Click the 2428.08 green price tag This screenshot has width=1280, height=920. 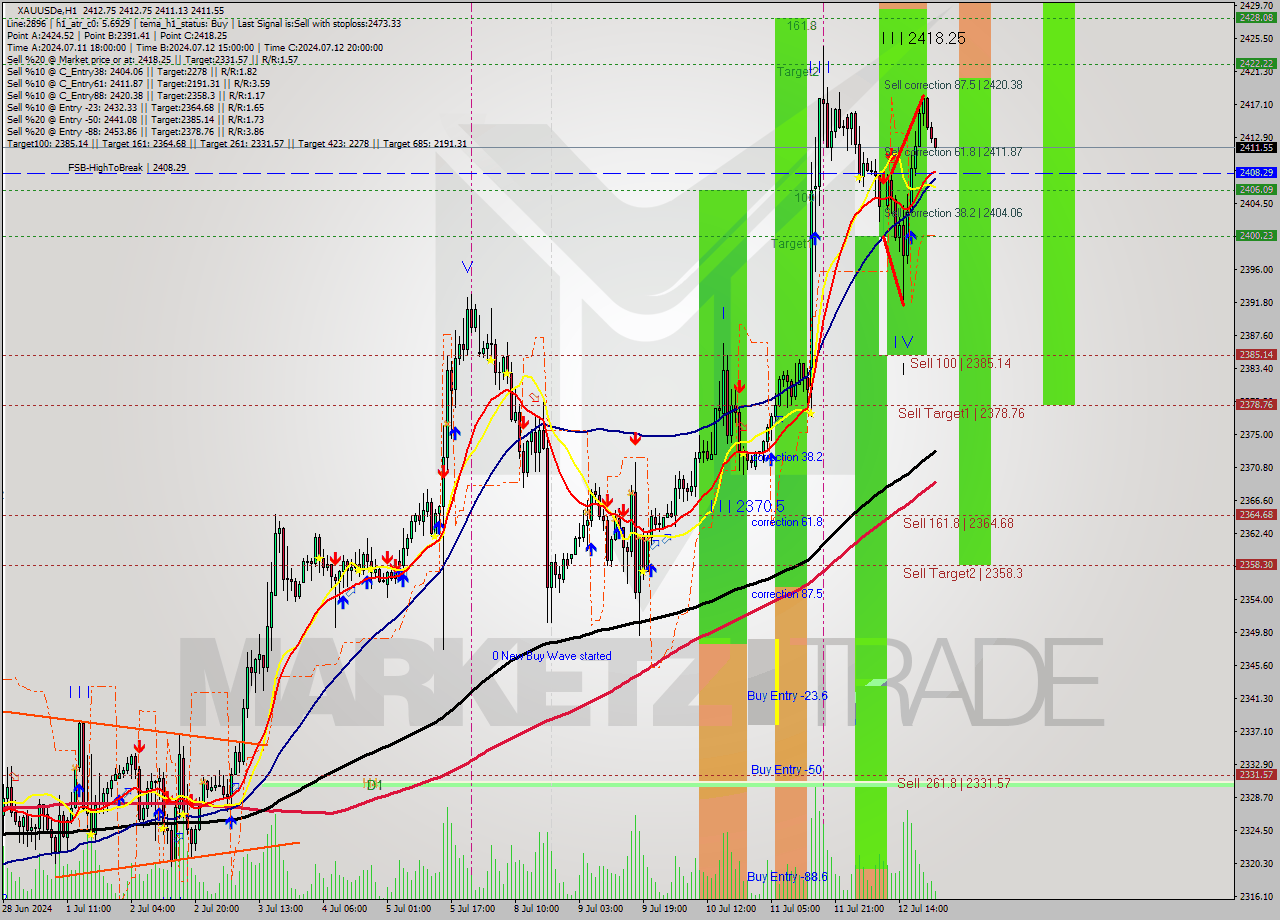1255,17
